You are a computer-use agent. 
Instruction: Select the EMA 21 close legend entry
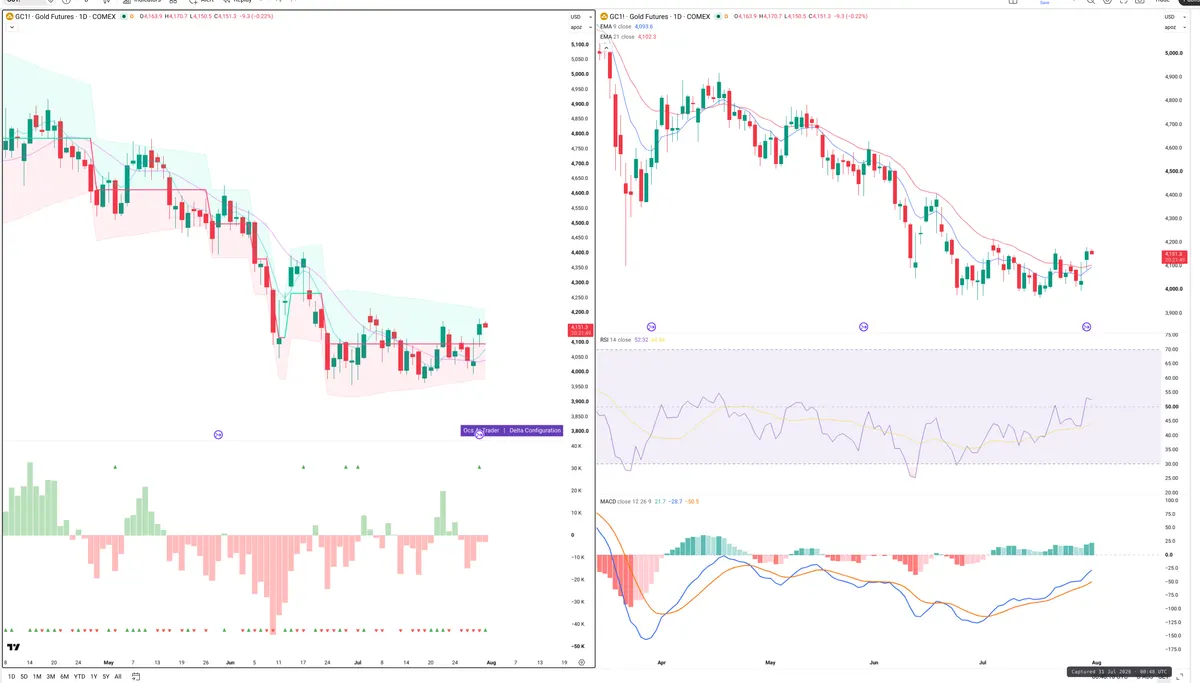coord(616,37)
